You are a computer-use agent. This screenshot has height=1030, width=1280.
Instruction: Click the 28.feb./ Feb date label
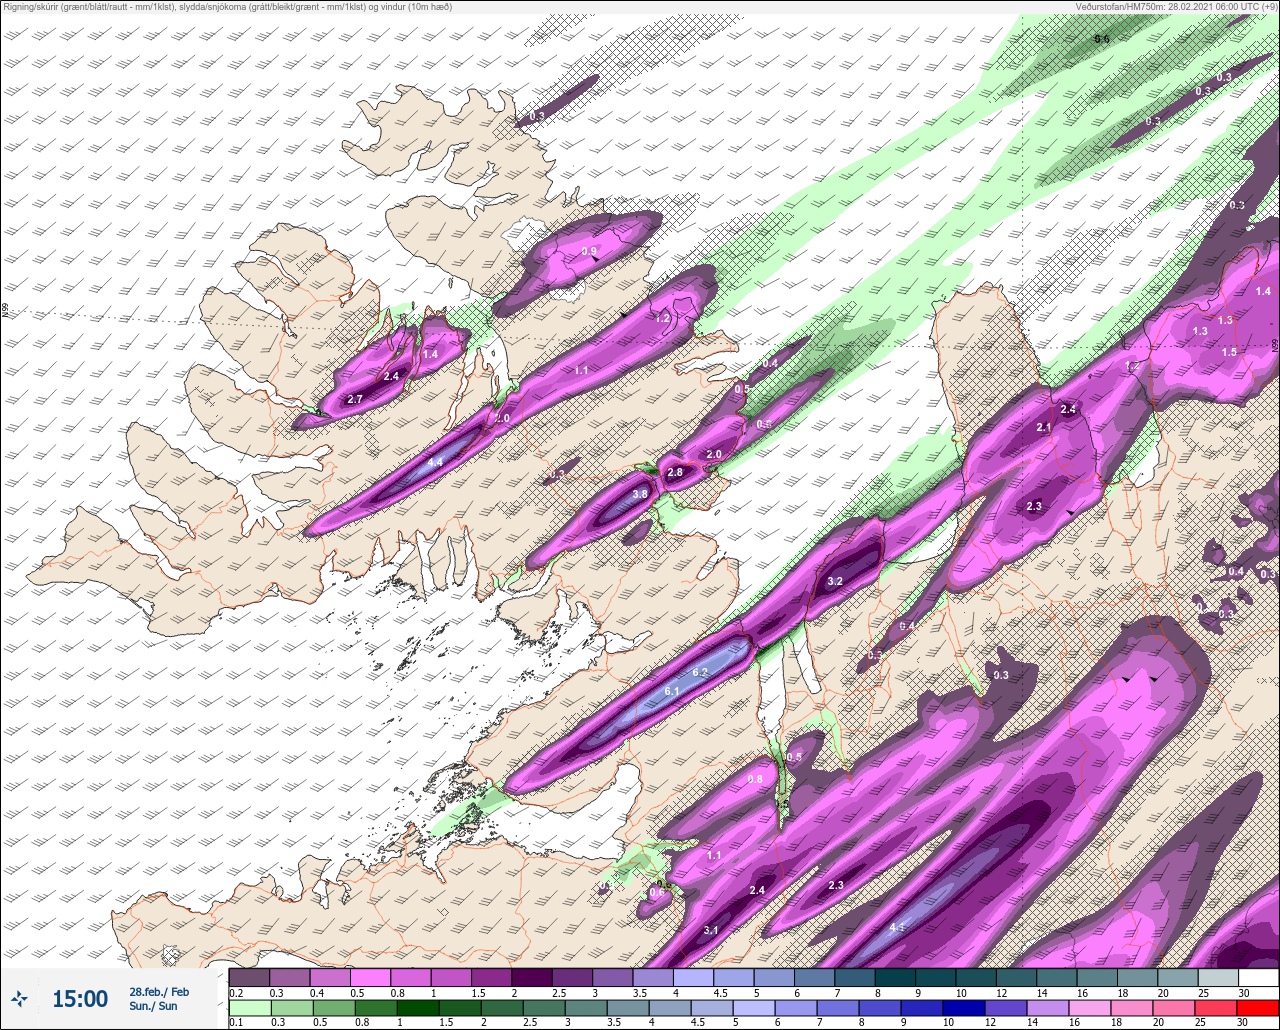coord(159,991)
